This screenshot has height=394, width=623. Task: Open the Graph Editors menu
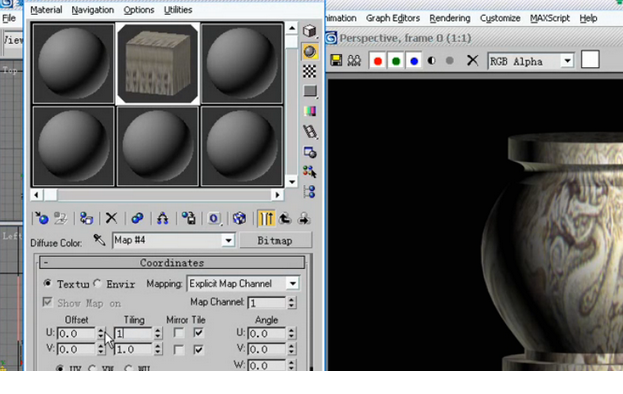click(x=393, y=18)
